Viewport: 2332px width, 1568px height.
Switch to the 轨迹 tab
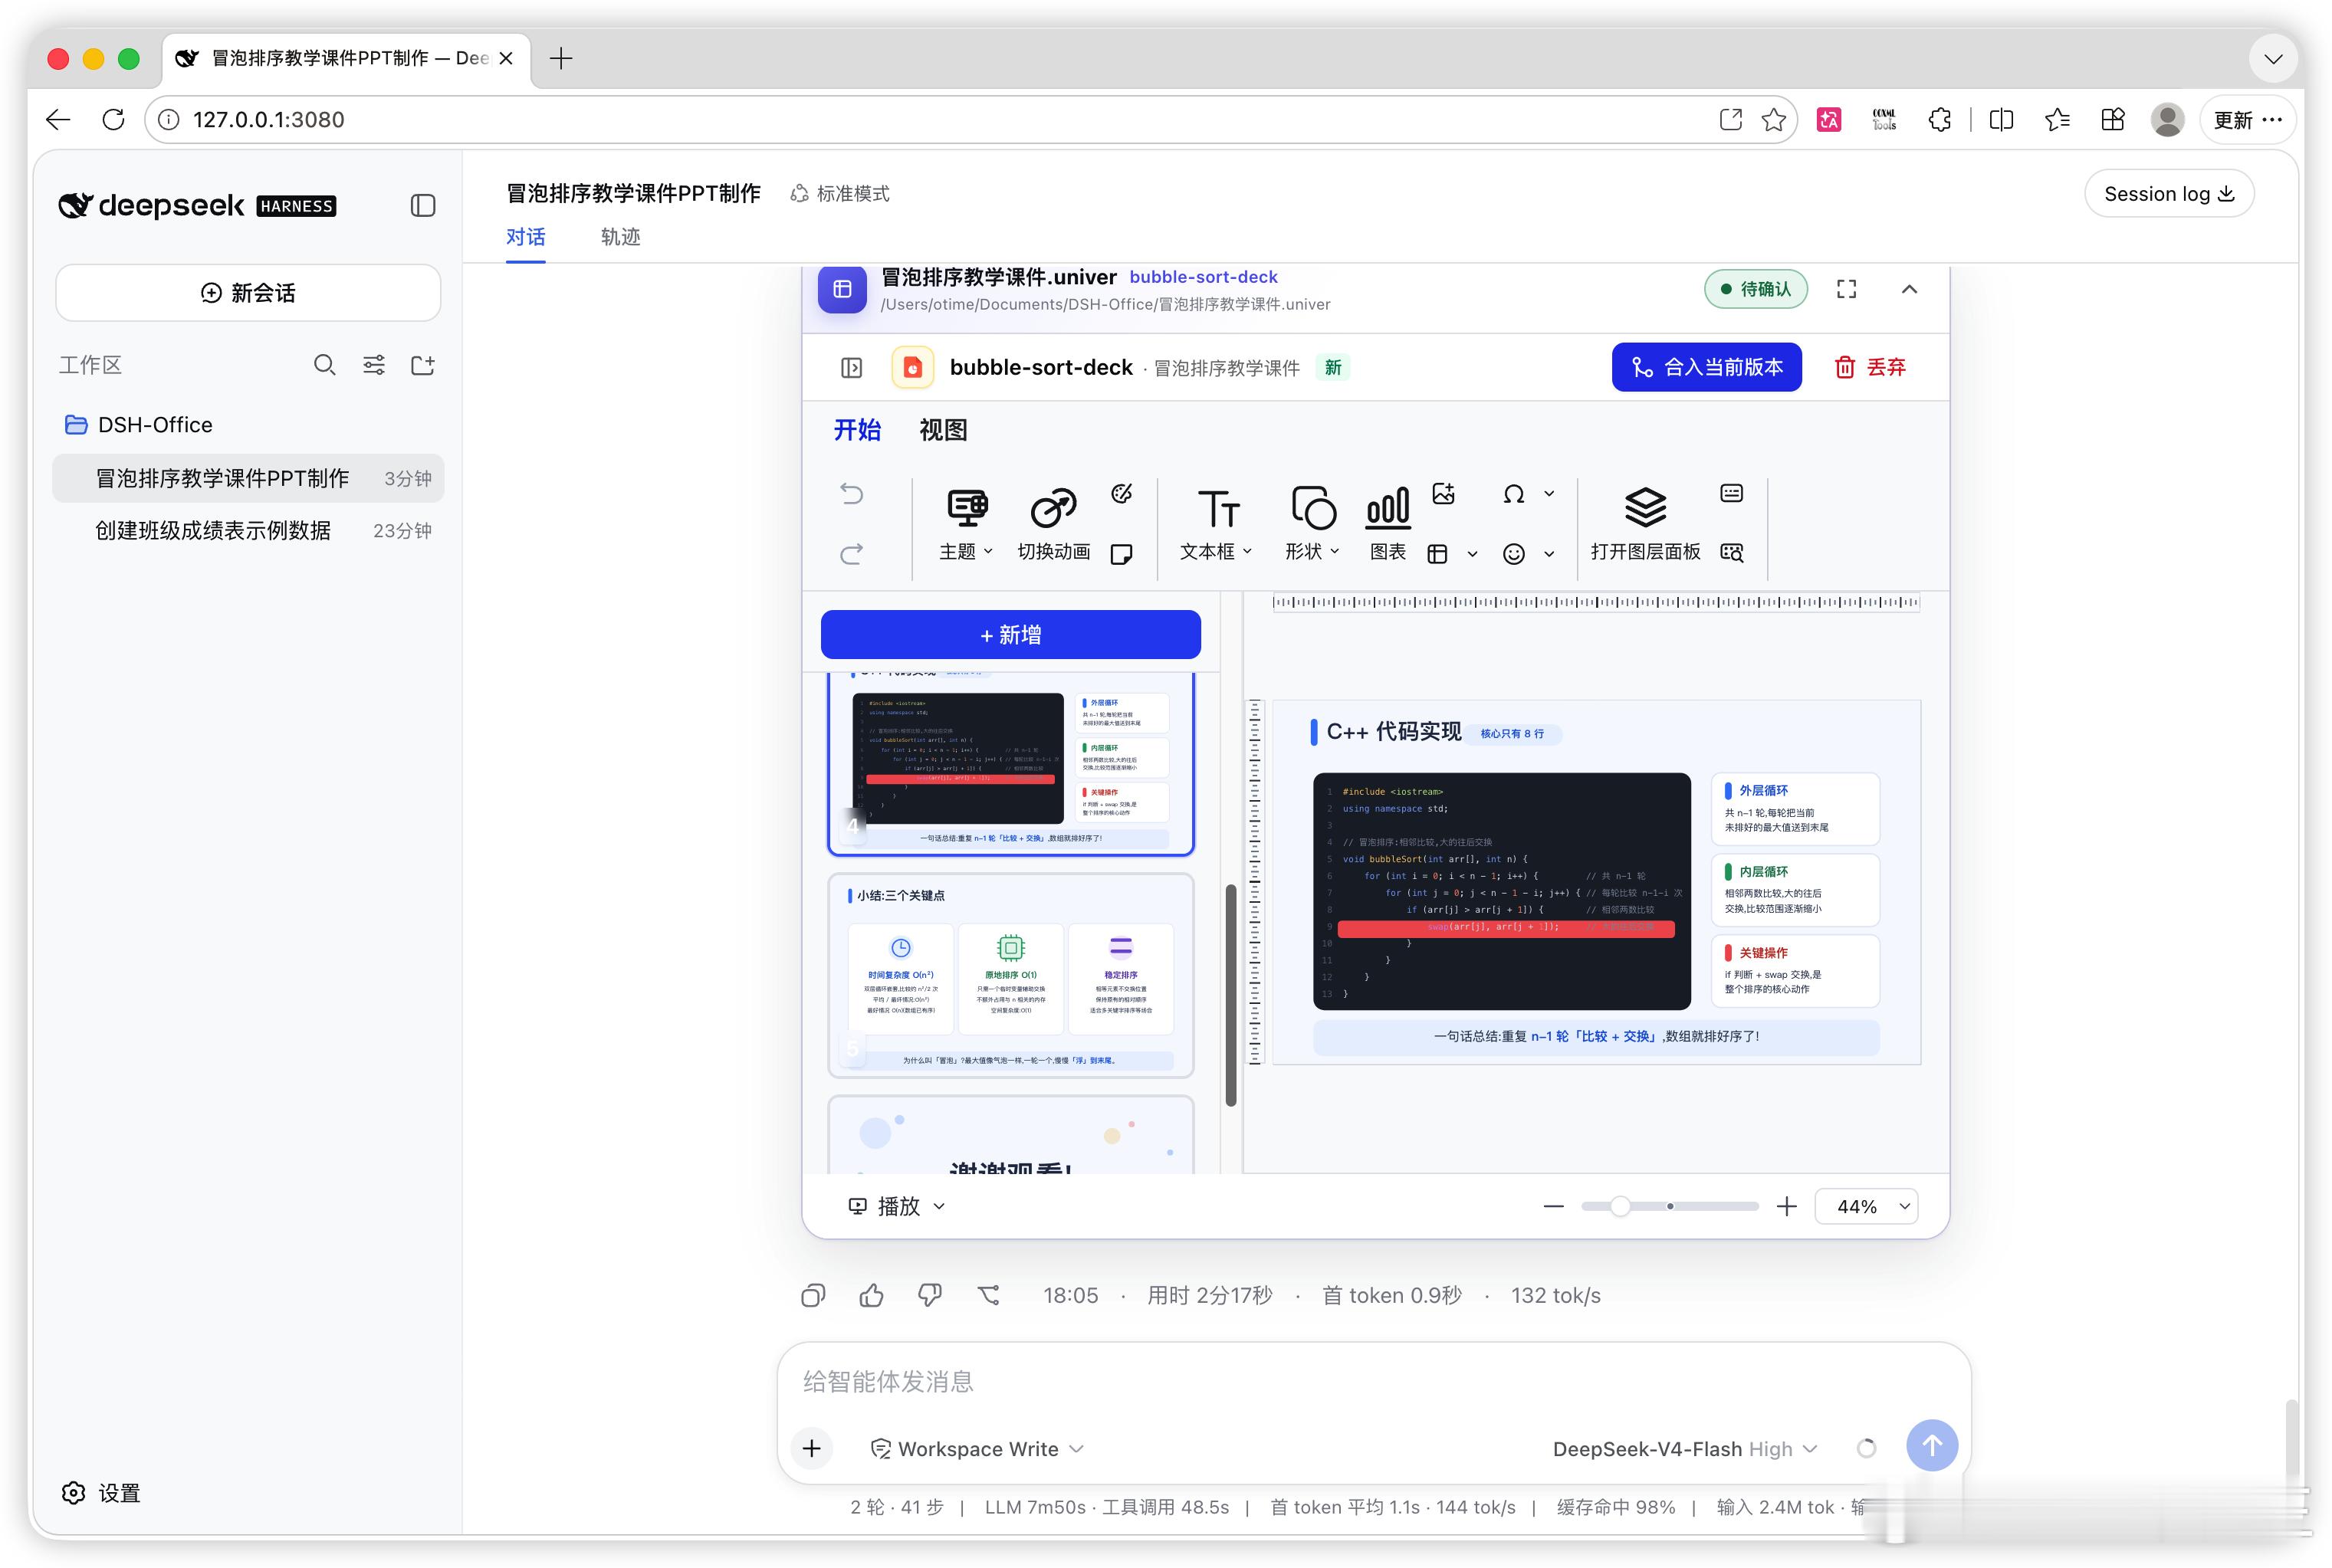pyautogui.click(x=620, y=237)
